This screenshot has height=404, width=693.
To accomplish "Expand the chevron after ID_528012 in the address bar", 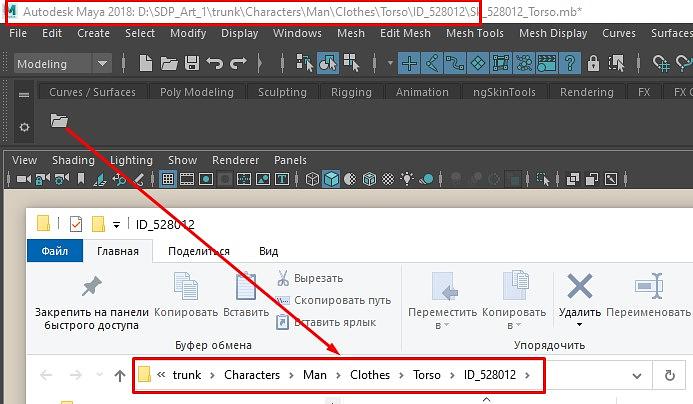I will point(527,375).
